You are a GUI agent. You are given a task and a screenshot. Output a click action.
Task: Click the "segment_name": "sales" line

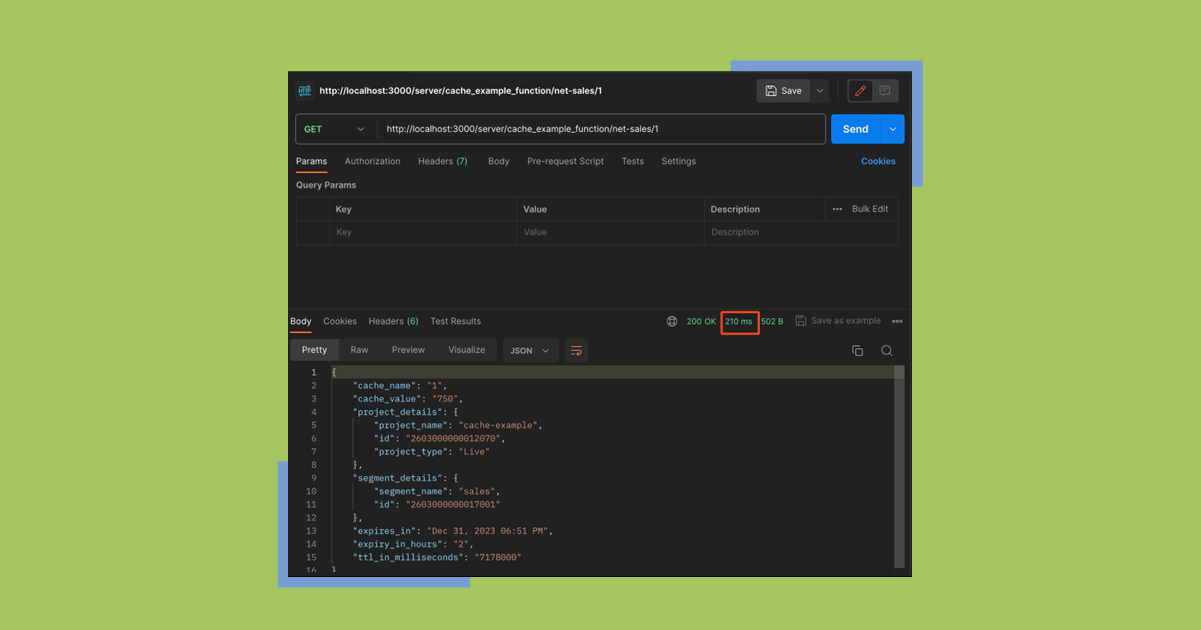(x=437, y=491)
